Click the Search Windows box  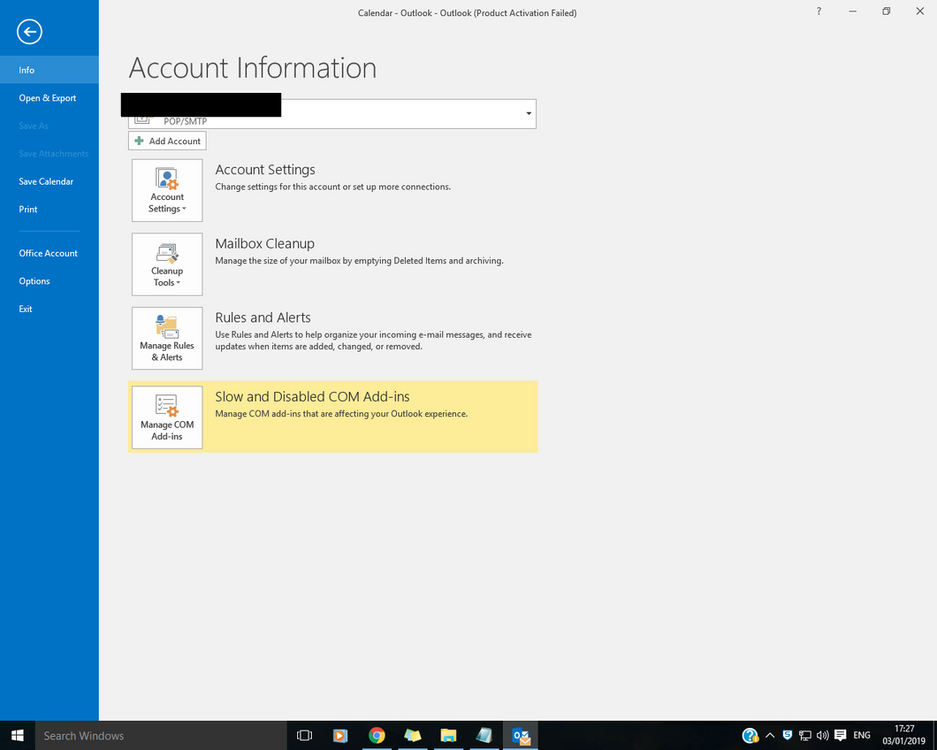click(161, 736)
